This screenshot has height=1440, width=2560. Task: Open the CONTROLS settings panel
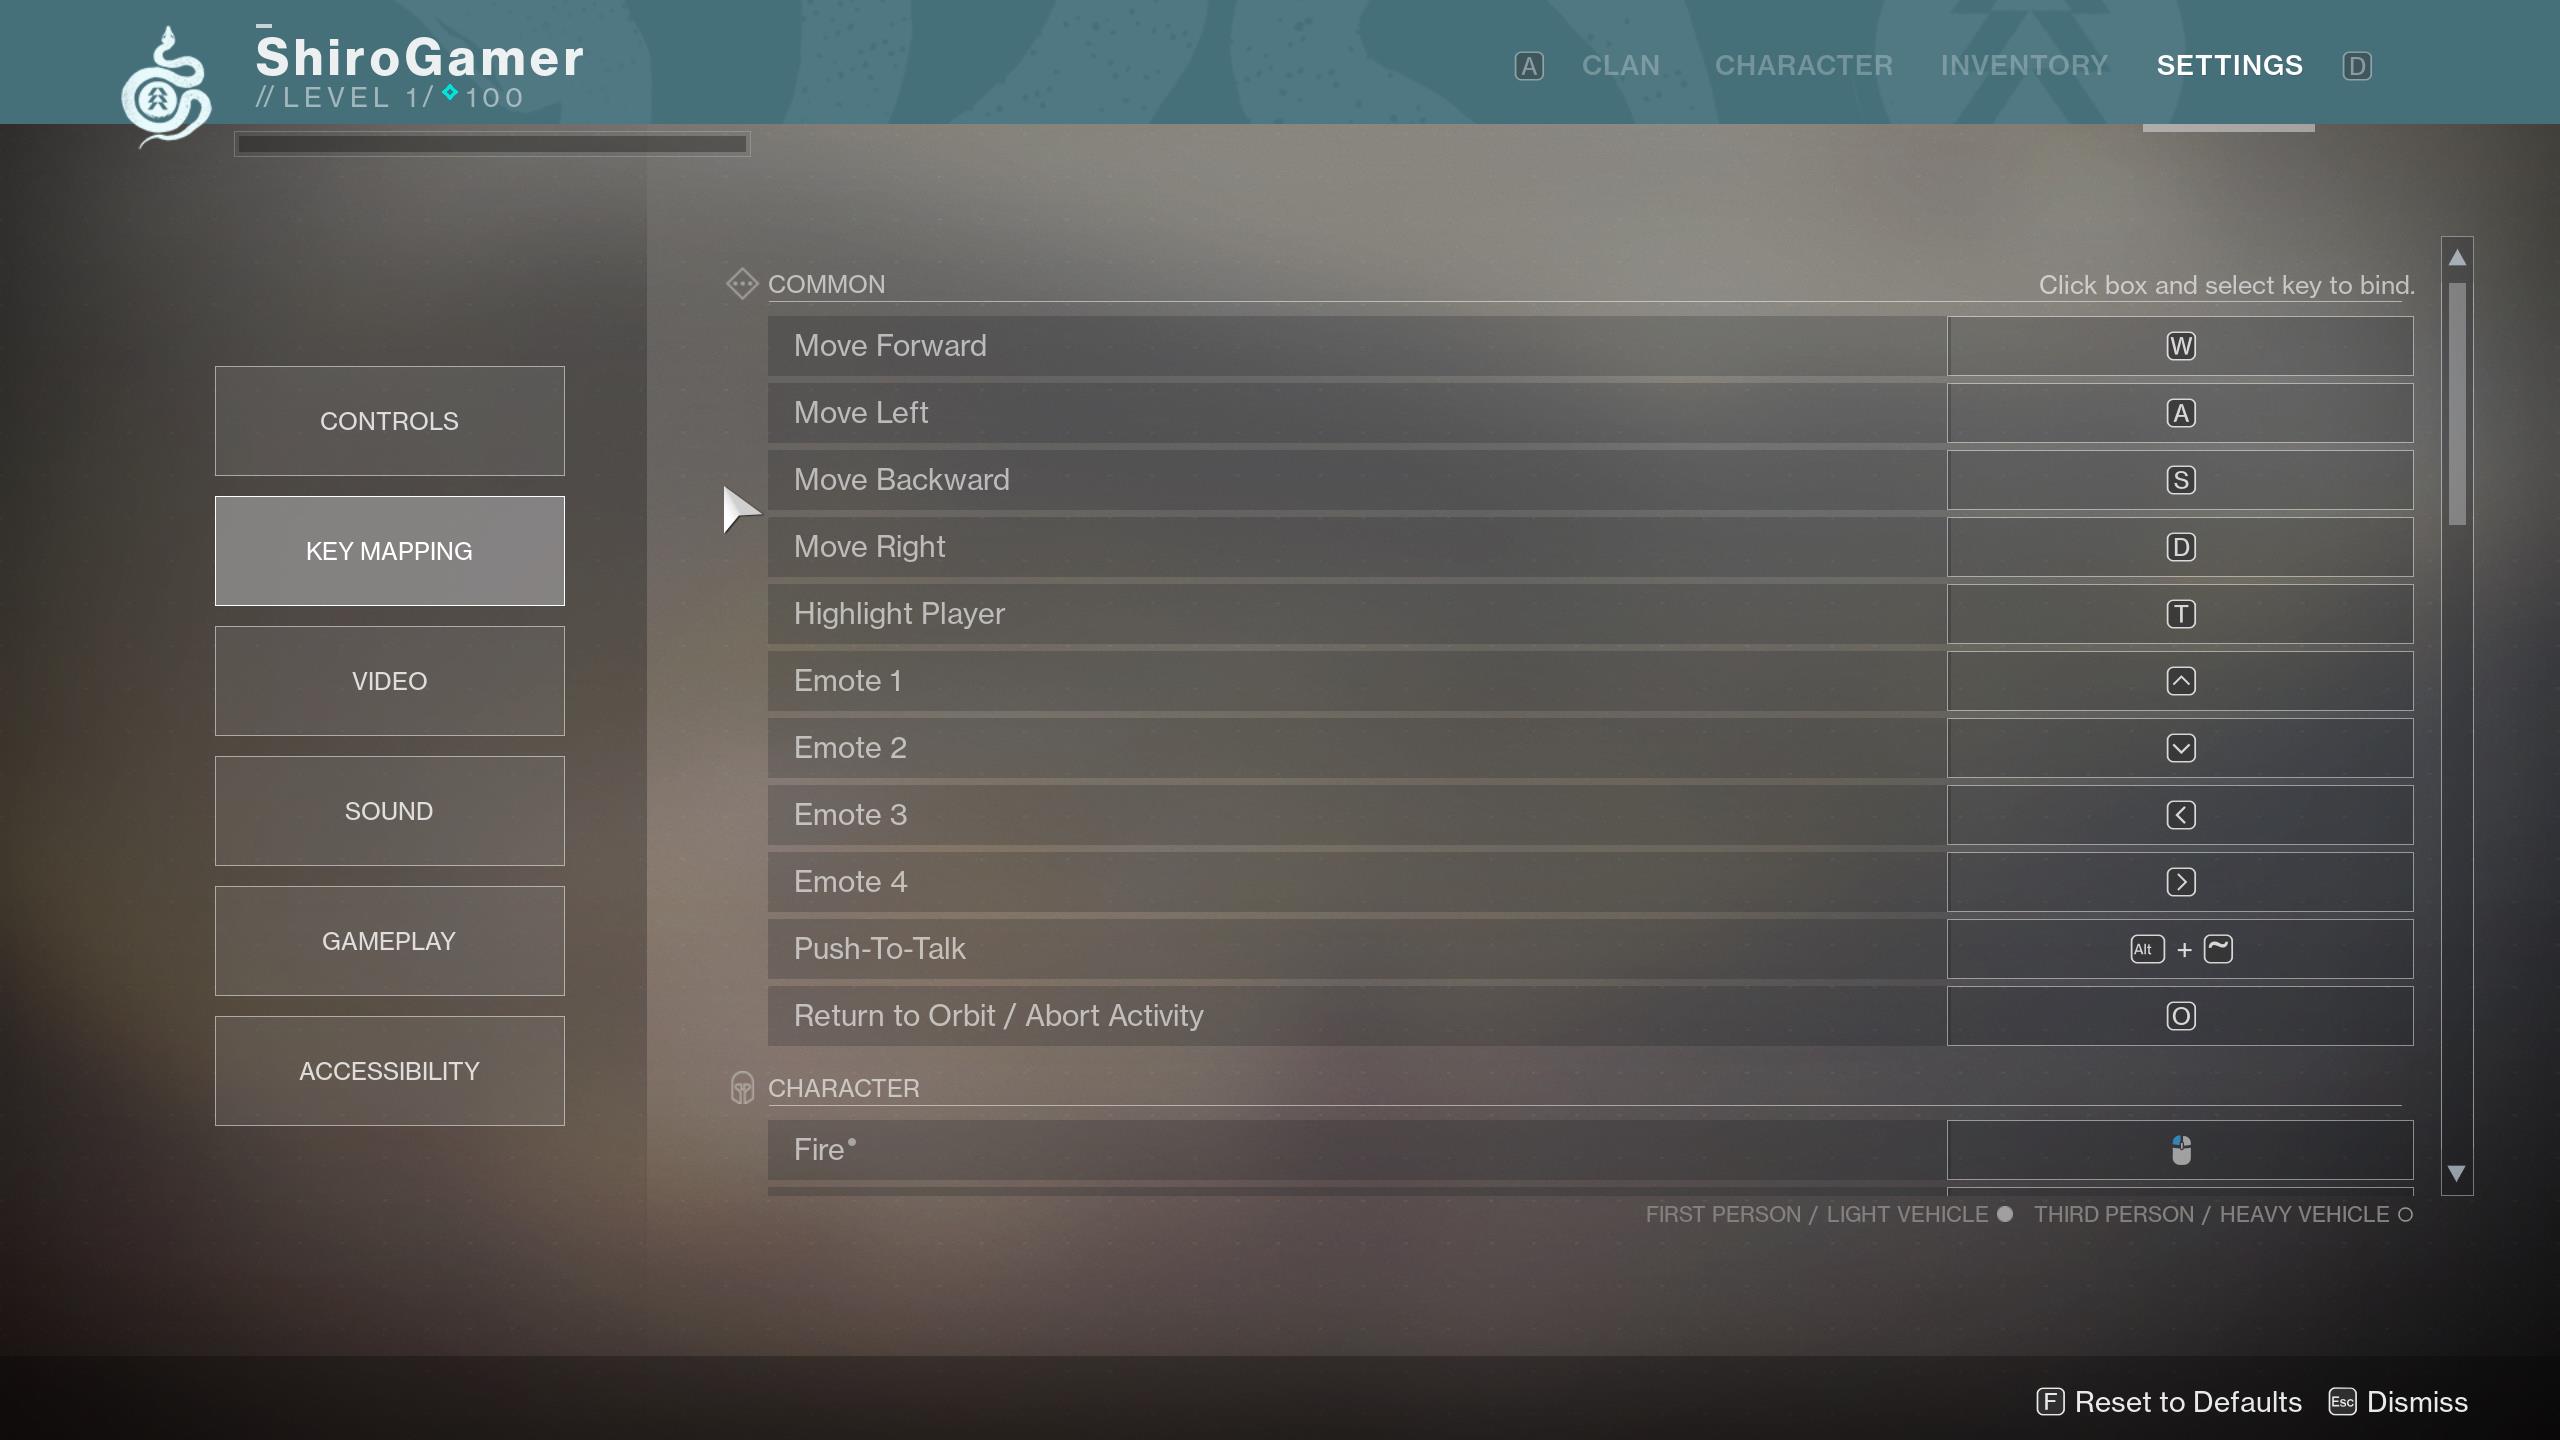tap(389, 420)
